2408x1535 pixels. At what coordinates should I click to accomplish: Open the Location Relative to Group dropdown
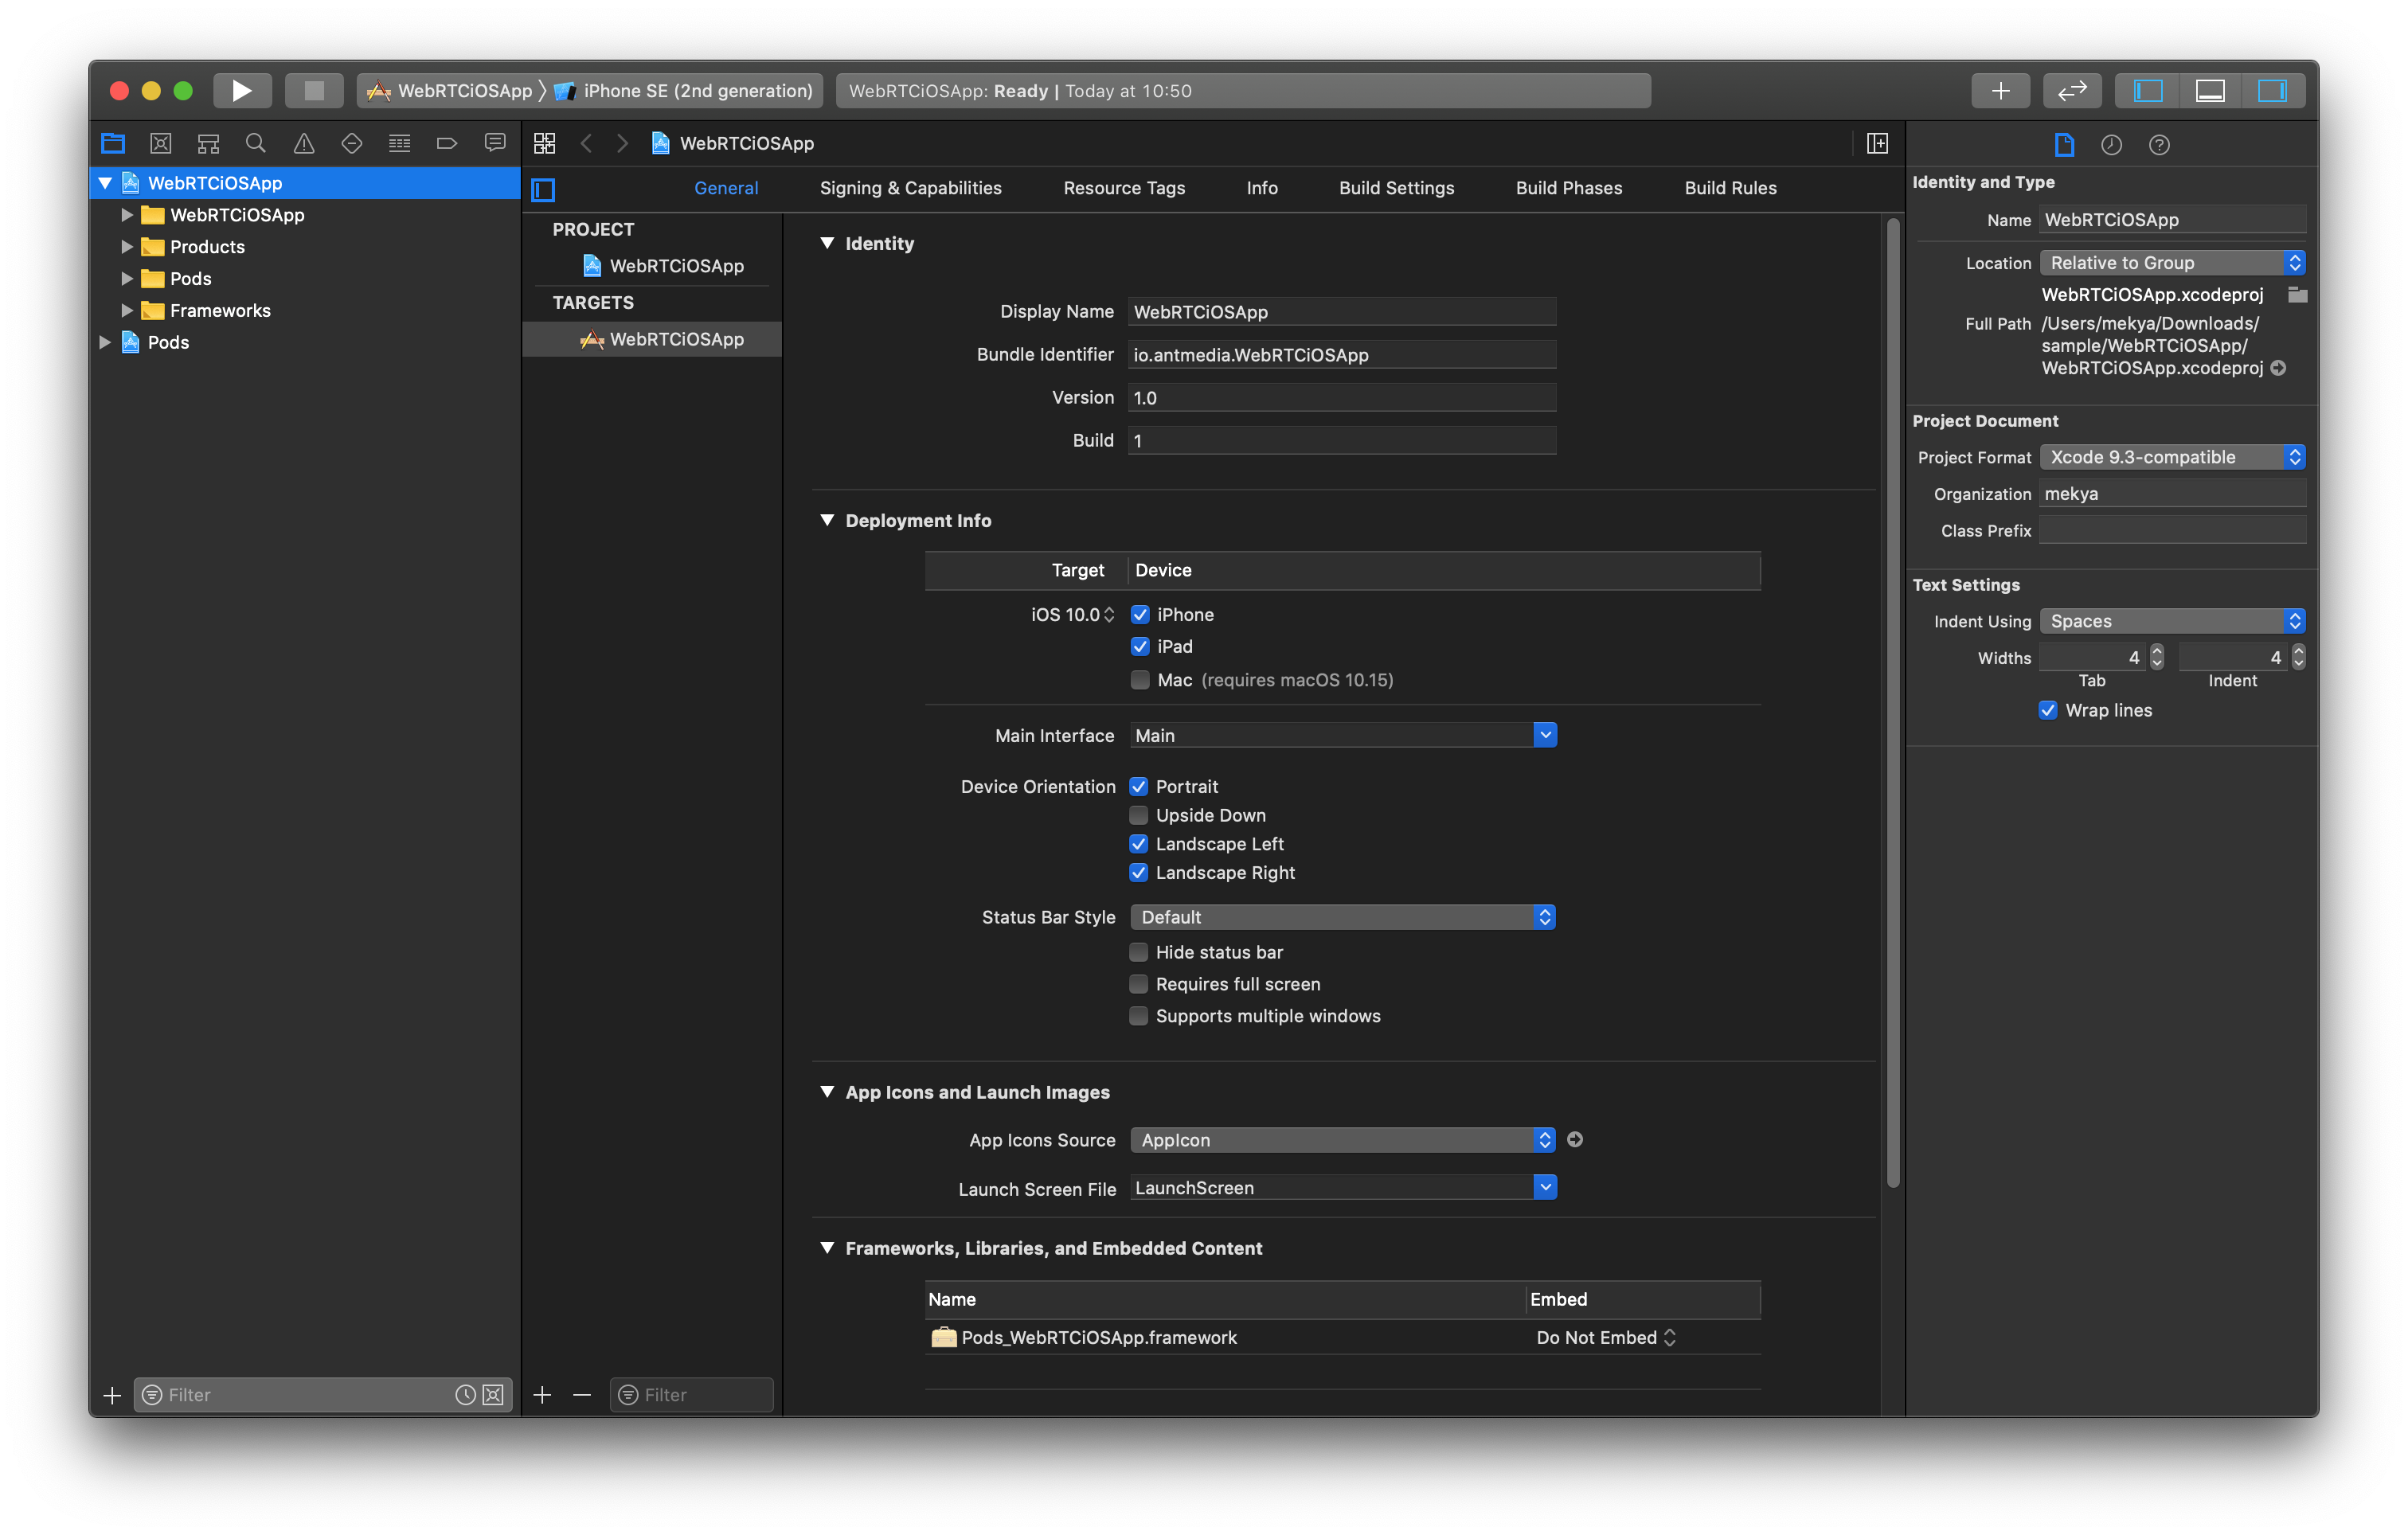click(2173, 262)
